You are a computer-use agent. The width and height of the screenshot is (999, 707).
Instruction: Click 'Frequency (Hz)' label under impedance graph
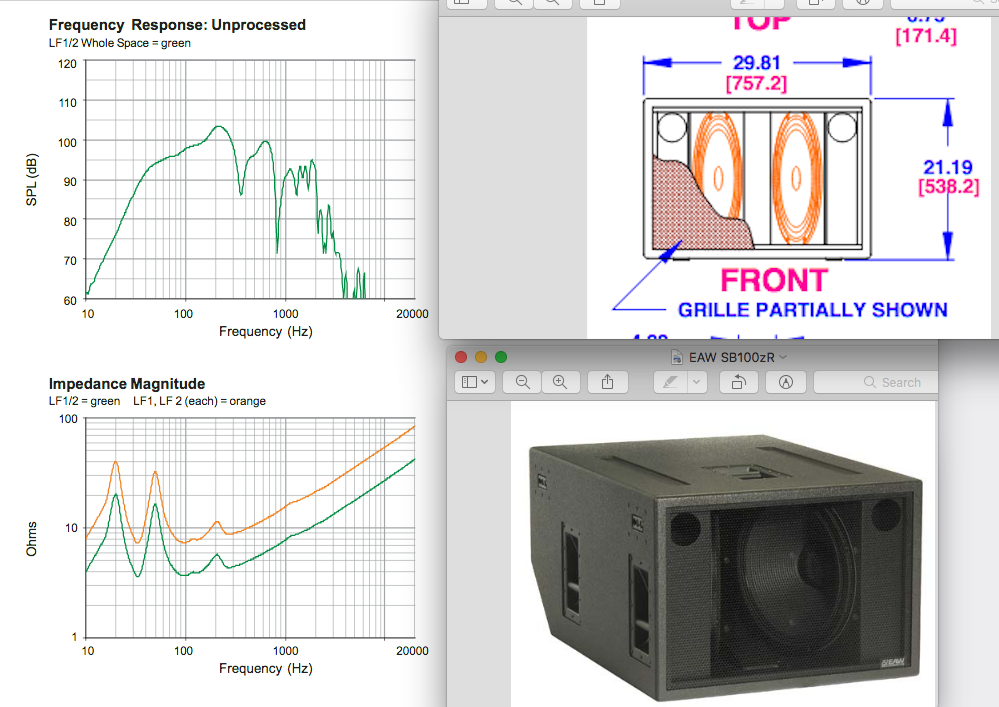[x=266, y=668]
